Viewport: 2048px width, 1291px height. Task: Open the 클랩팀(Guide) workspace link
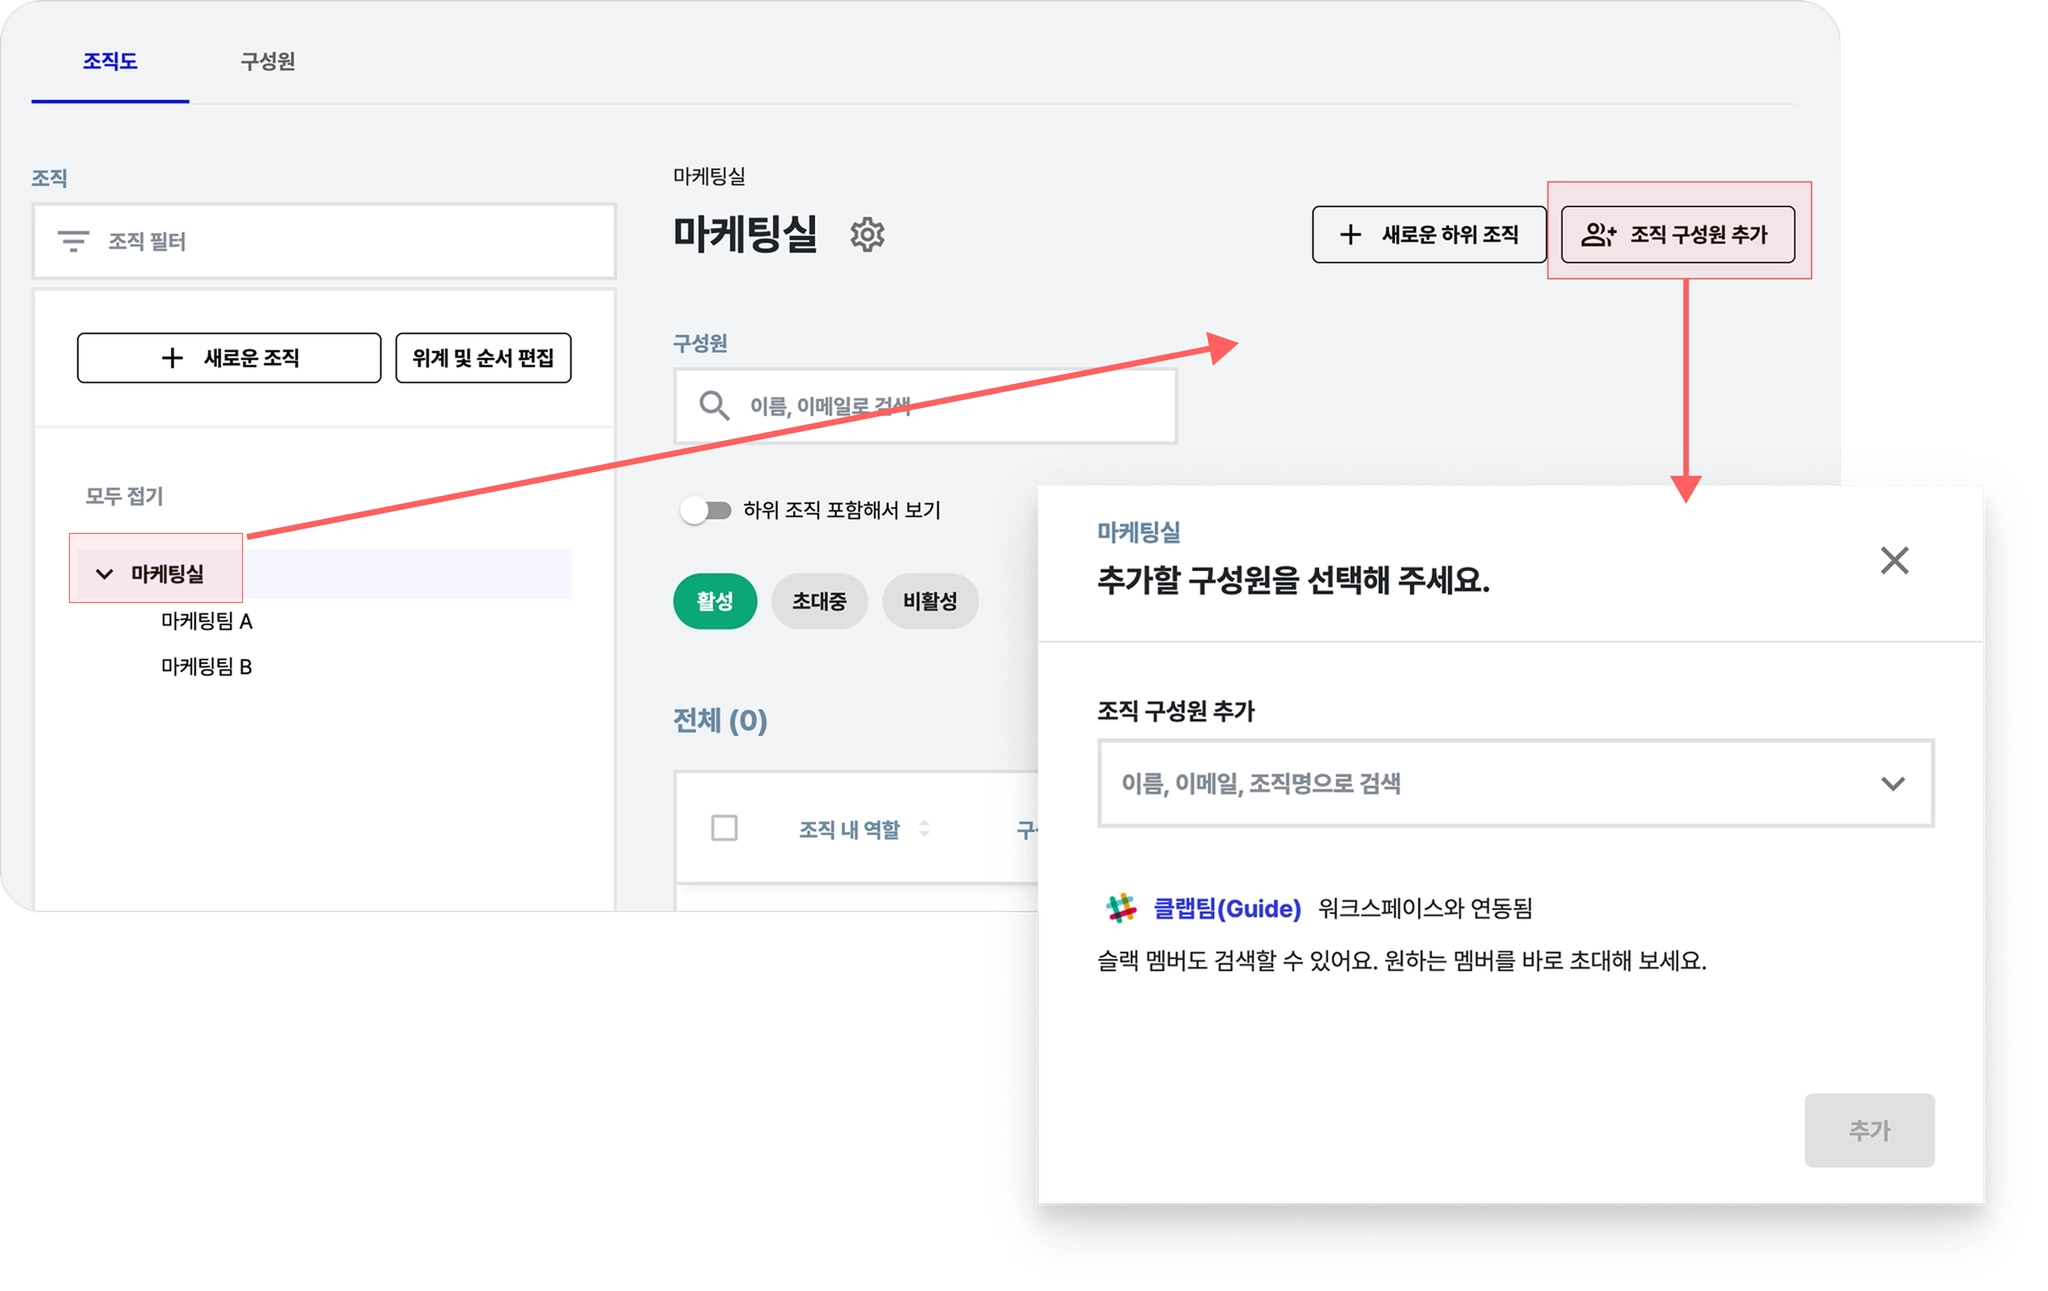[x=1227, y=908]
